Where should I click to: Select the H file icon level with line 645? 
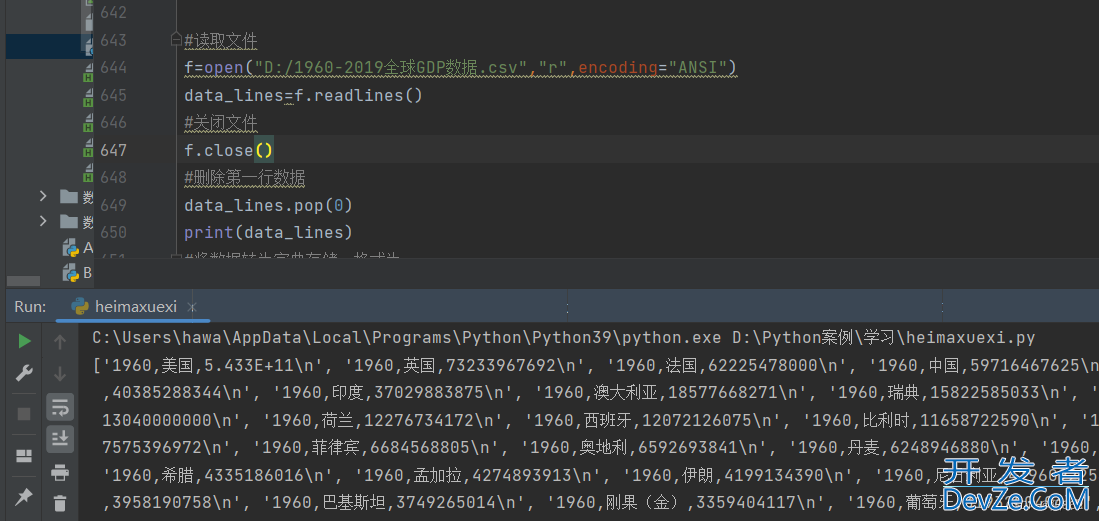coord(88,98)
